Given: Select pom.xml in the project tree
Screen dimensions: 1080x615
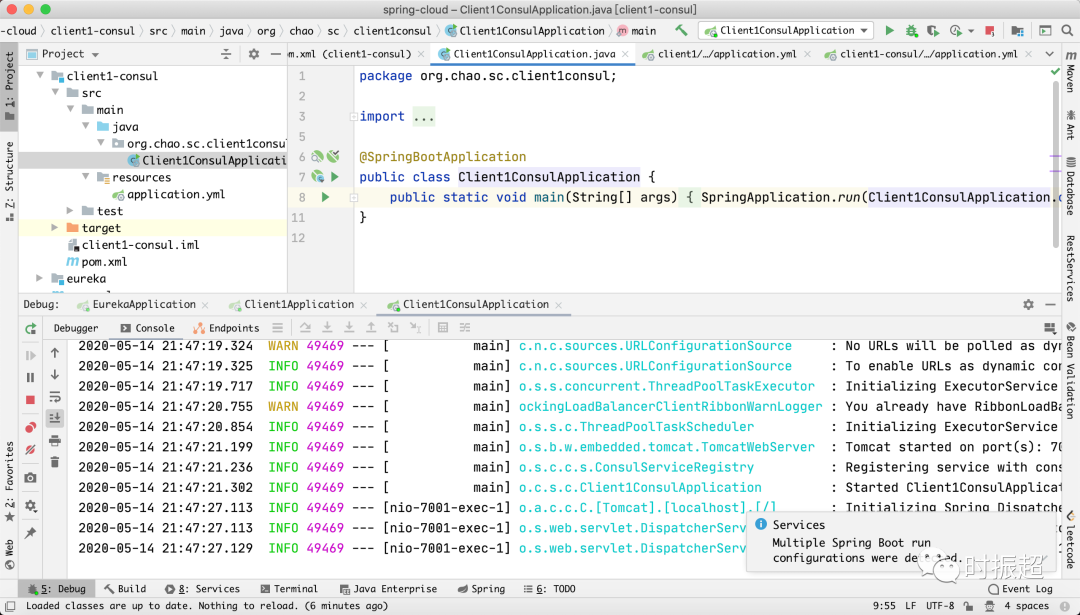Looking at the screenshot, I should (x=105, y=262).
